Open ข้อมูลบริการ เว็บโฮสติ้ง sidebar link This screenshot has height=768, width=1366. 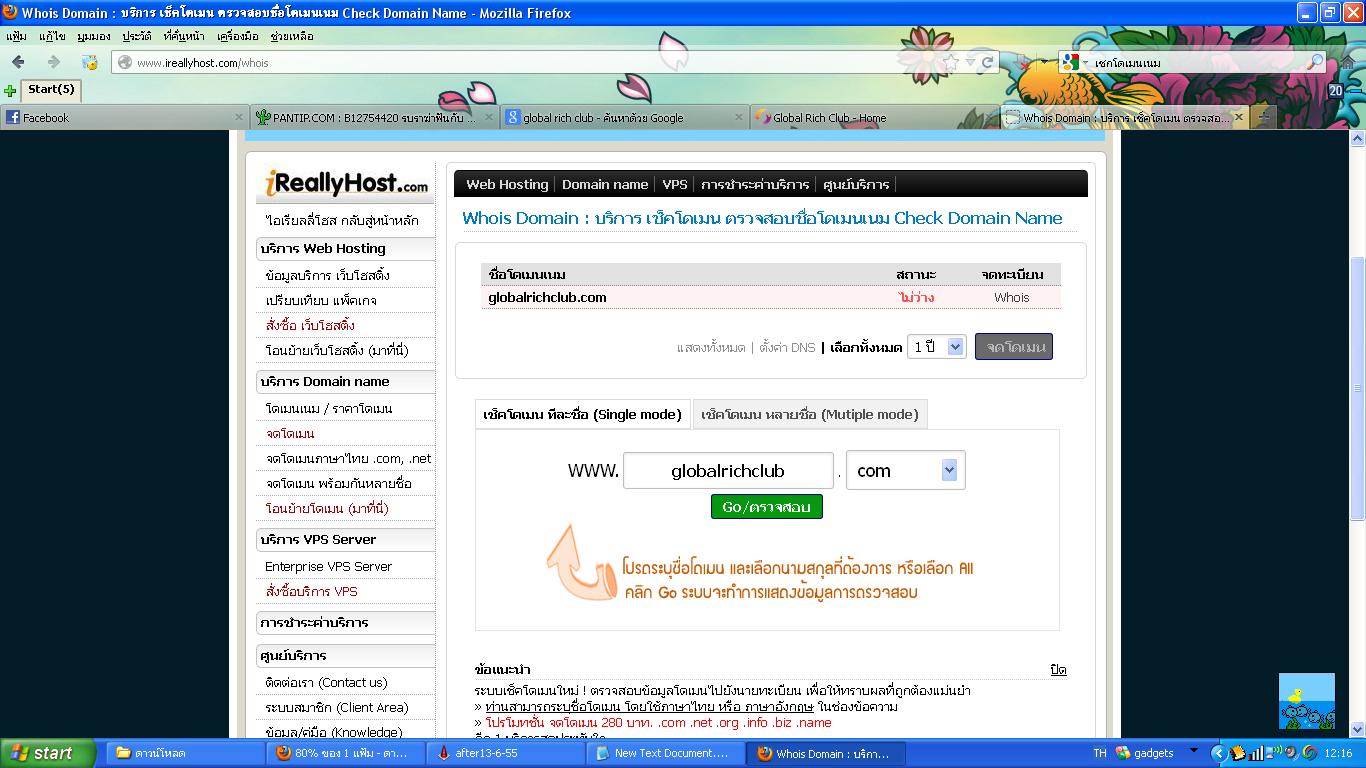[x=328, y=275]
